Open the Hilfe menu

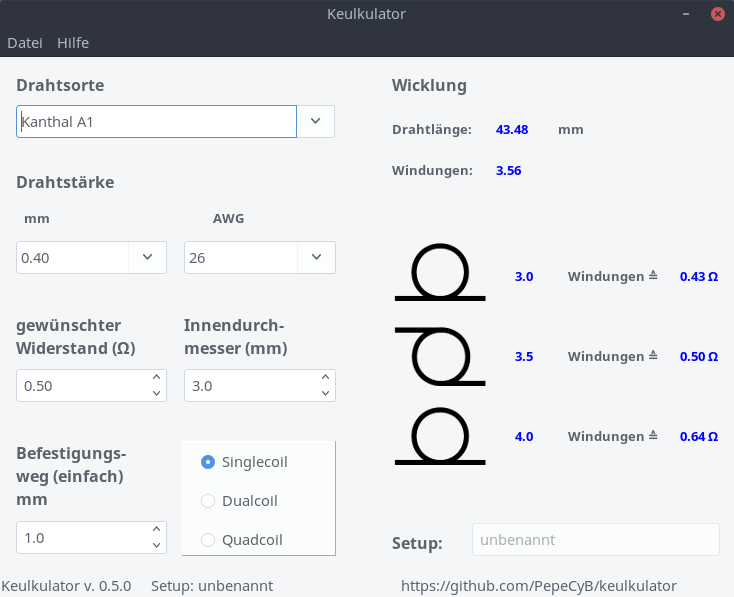click(x=73, y=43)
